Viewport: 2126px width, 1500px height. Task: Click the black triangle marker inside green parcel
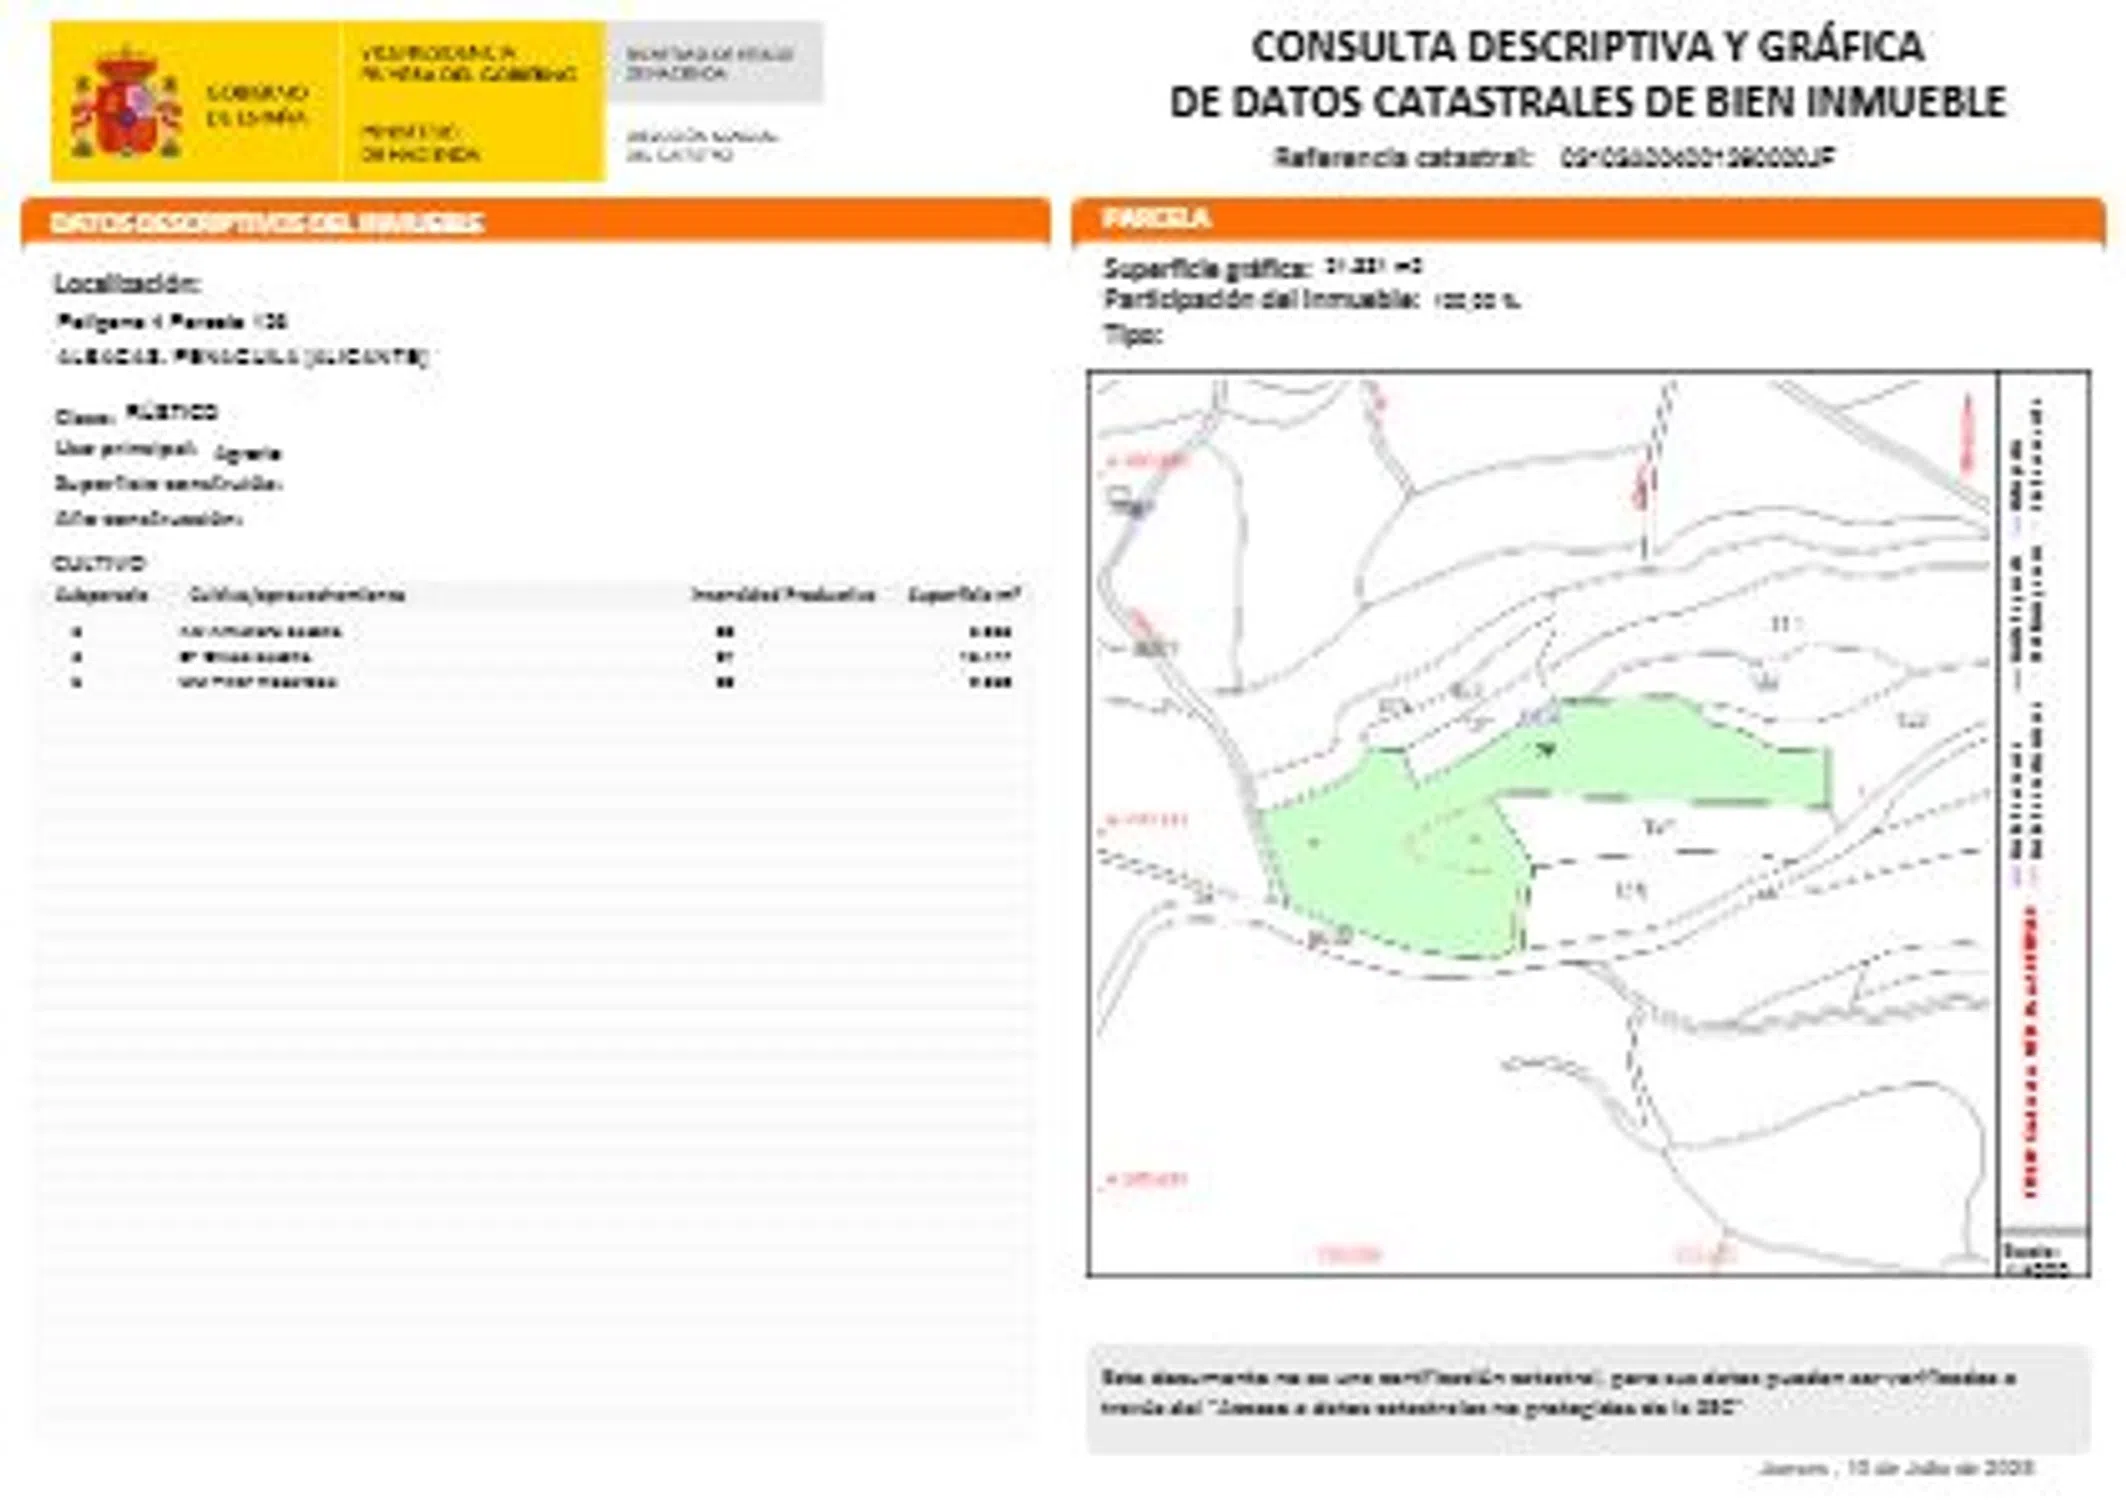[1546, 749]
